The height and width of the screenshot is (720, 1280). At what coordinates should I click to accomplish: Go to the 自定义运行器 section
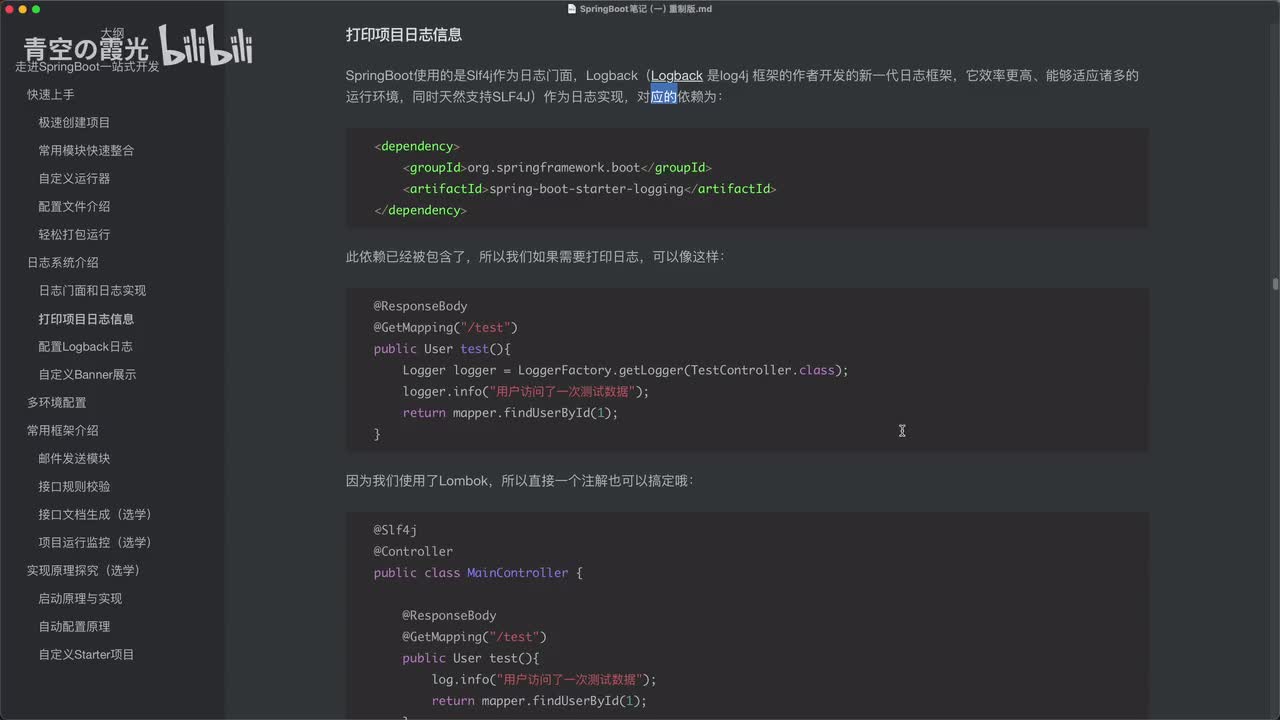[x=74, y=178]
